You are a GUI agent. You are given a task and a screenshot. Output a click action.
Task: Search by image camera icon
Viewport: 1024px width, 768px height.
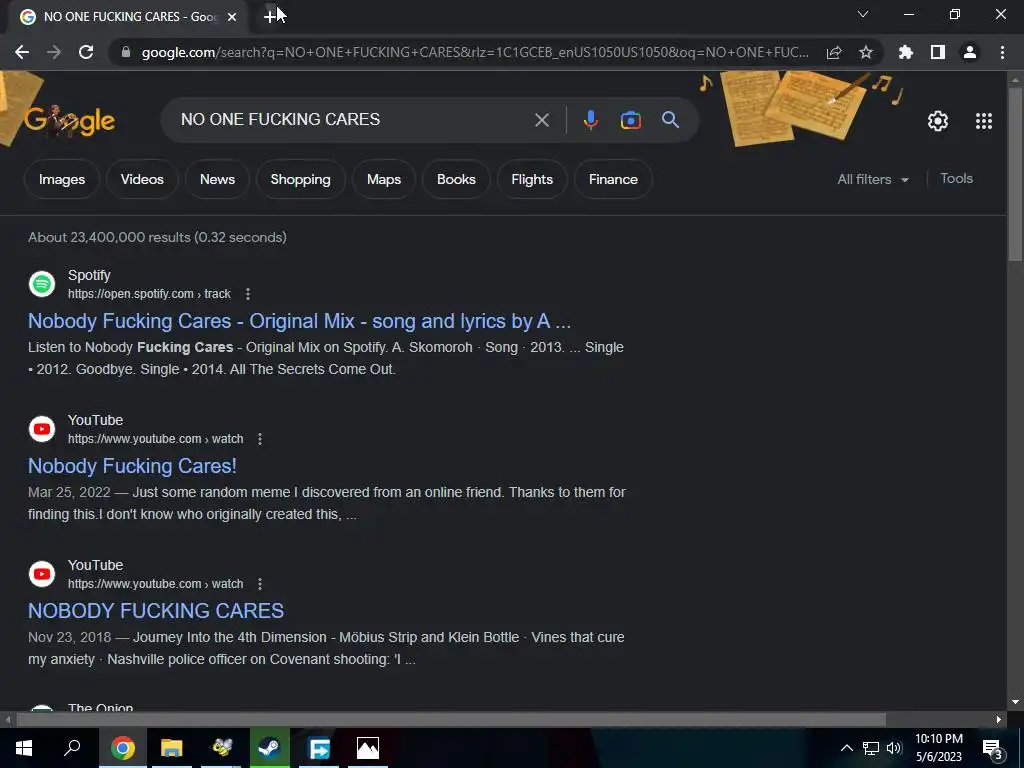tap(631, 120)
